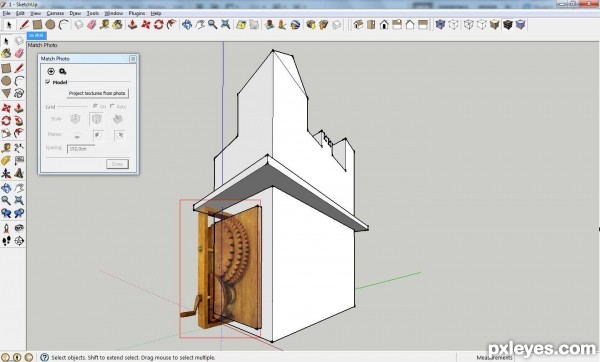Choose the 3D Text tool
Viewport: 600px width, 362px height.
19,174
